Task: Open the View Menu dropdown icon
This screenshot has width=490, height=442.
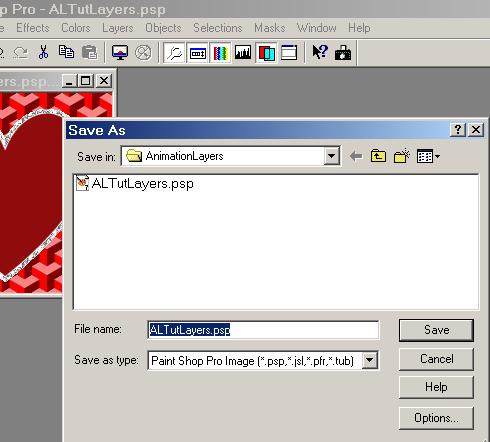Action: [x=428, y=156]
